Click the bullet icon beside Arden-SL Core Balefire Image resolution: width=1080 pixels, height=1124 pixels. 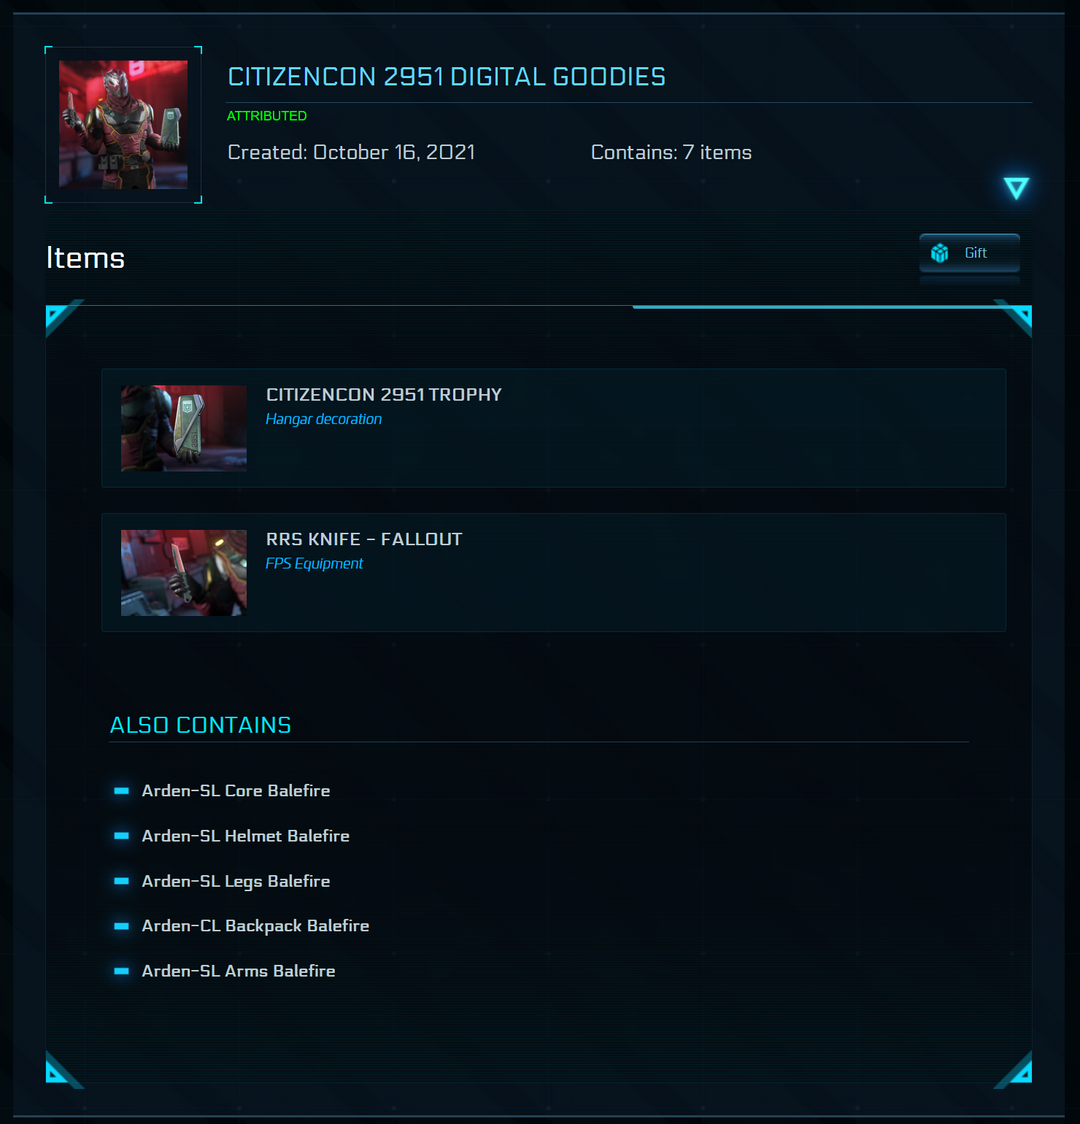click(x=122, y=791)
